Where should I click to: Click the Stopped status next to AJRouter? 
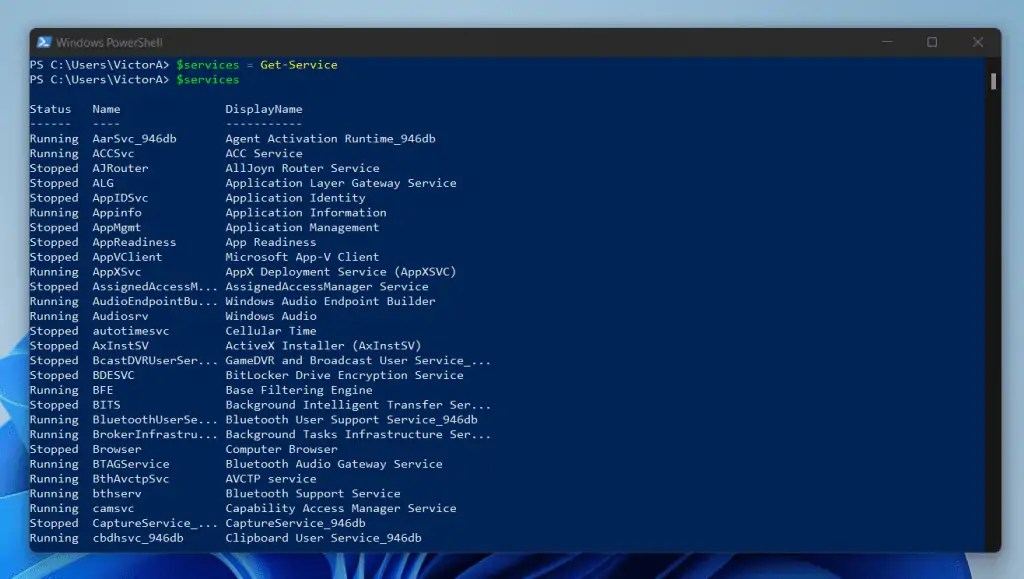coord(54,168)
